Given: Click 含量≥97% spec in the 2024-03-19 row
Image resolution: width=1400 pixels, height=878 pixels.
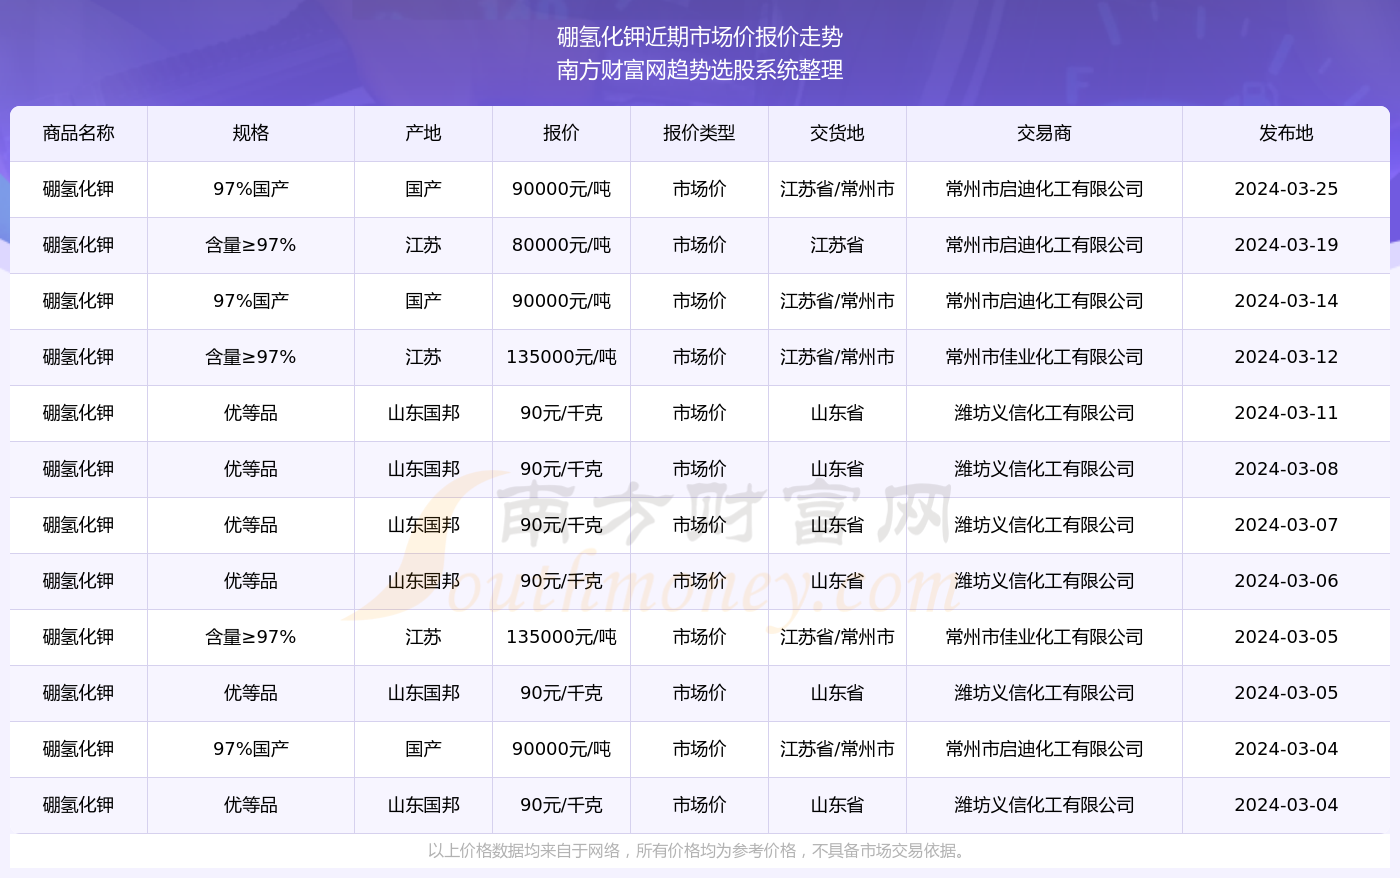Looking at the screenshot, I should point(251,245).
